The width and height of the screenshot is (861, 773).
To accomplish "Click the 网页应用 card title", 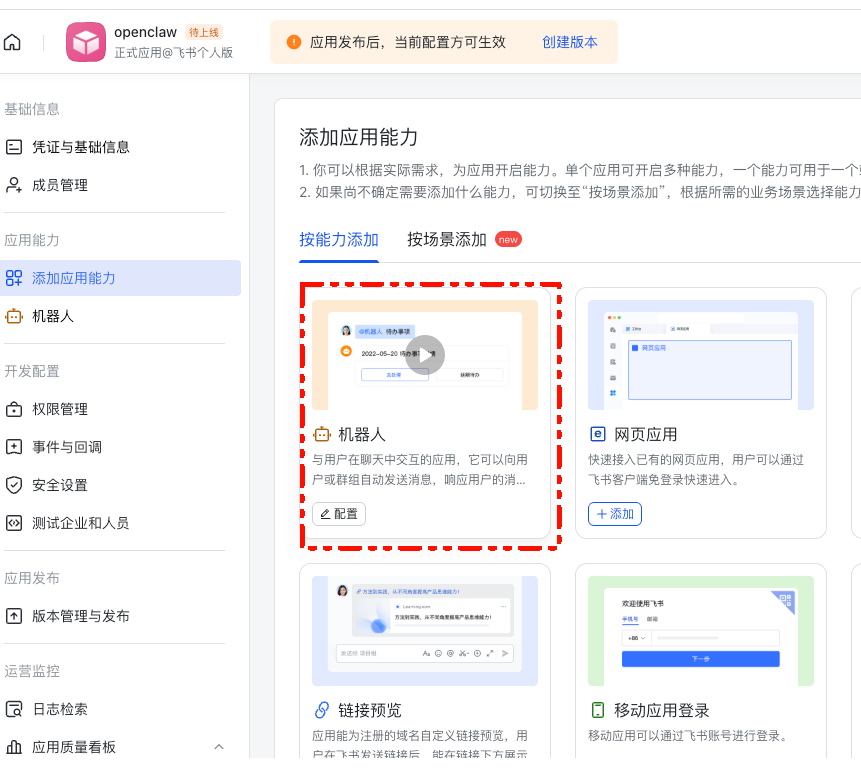I will (x=646, y=434).
